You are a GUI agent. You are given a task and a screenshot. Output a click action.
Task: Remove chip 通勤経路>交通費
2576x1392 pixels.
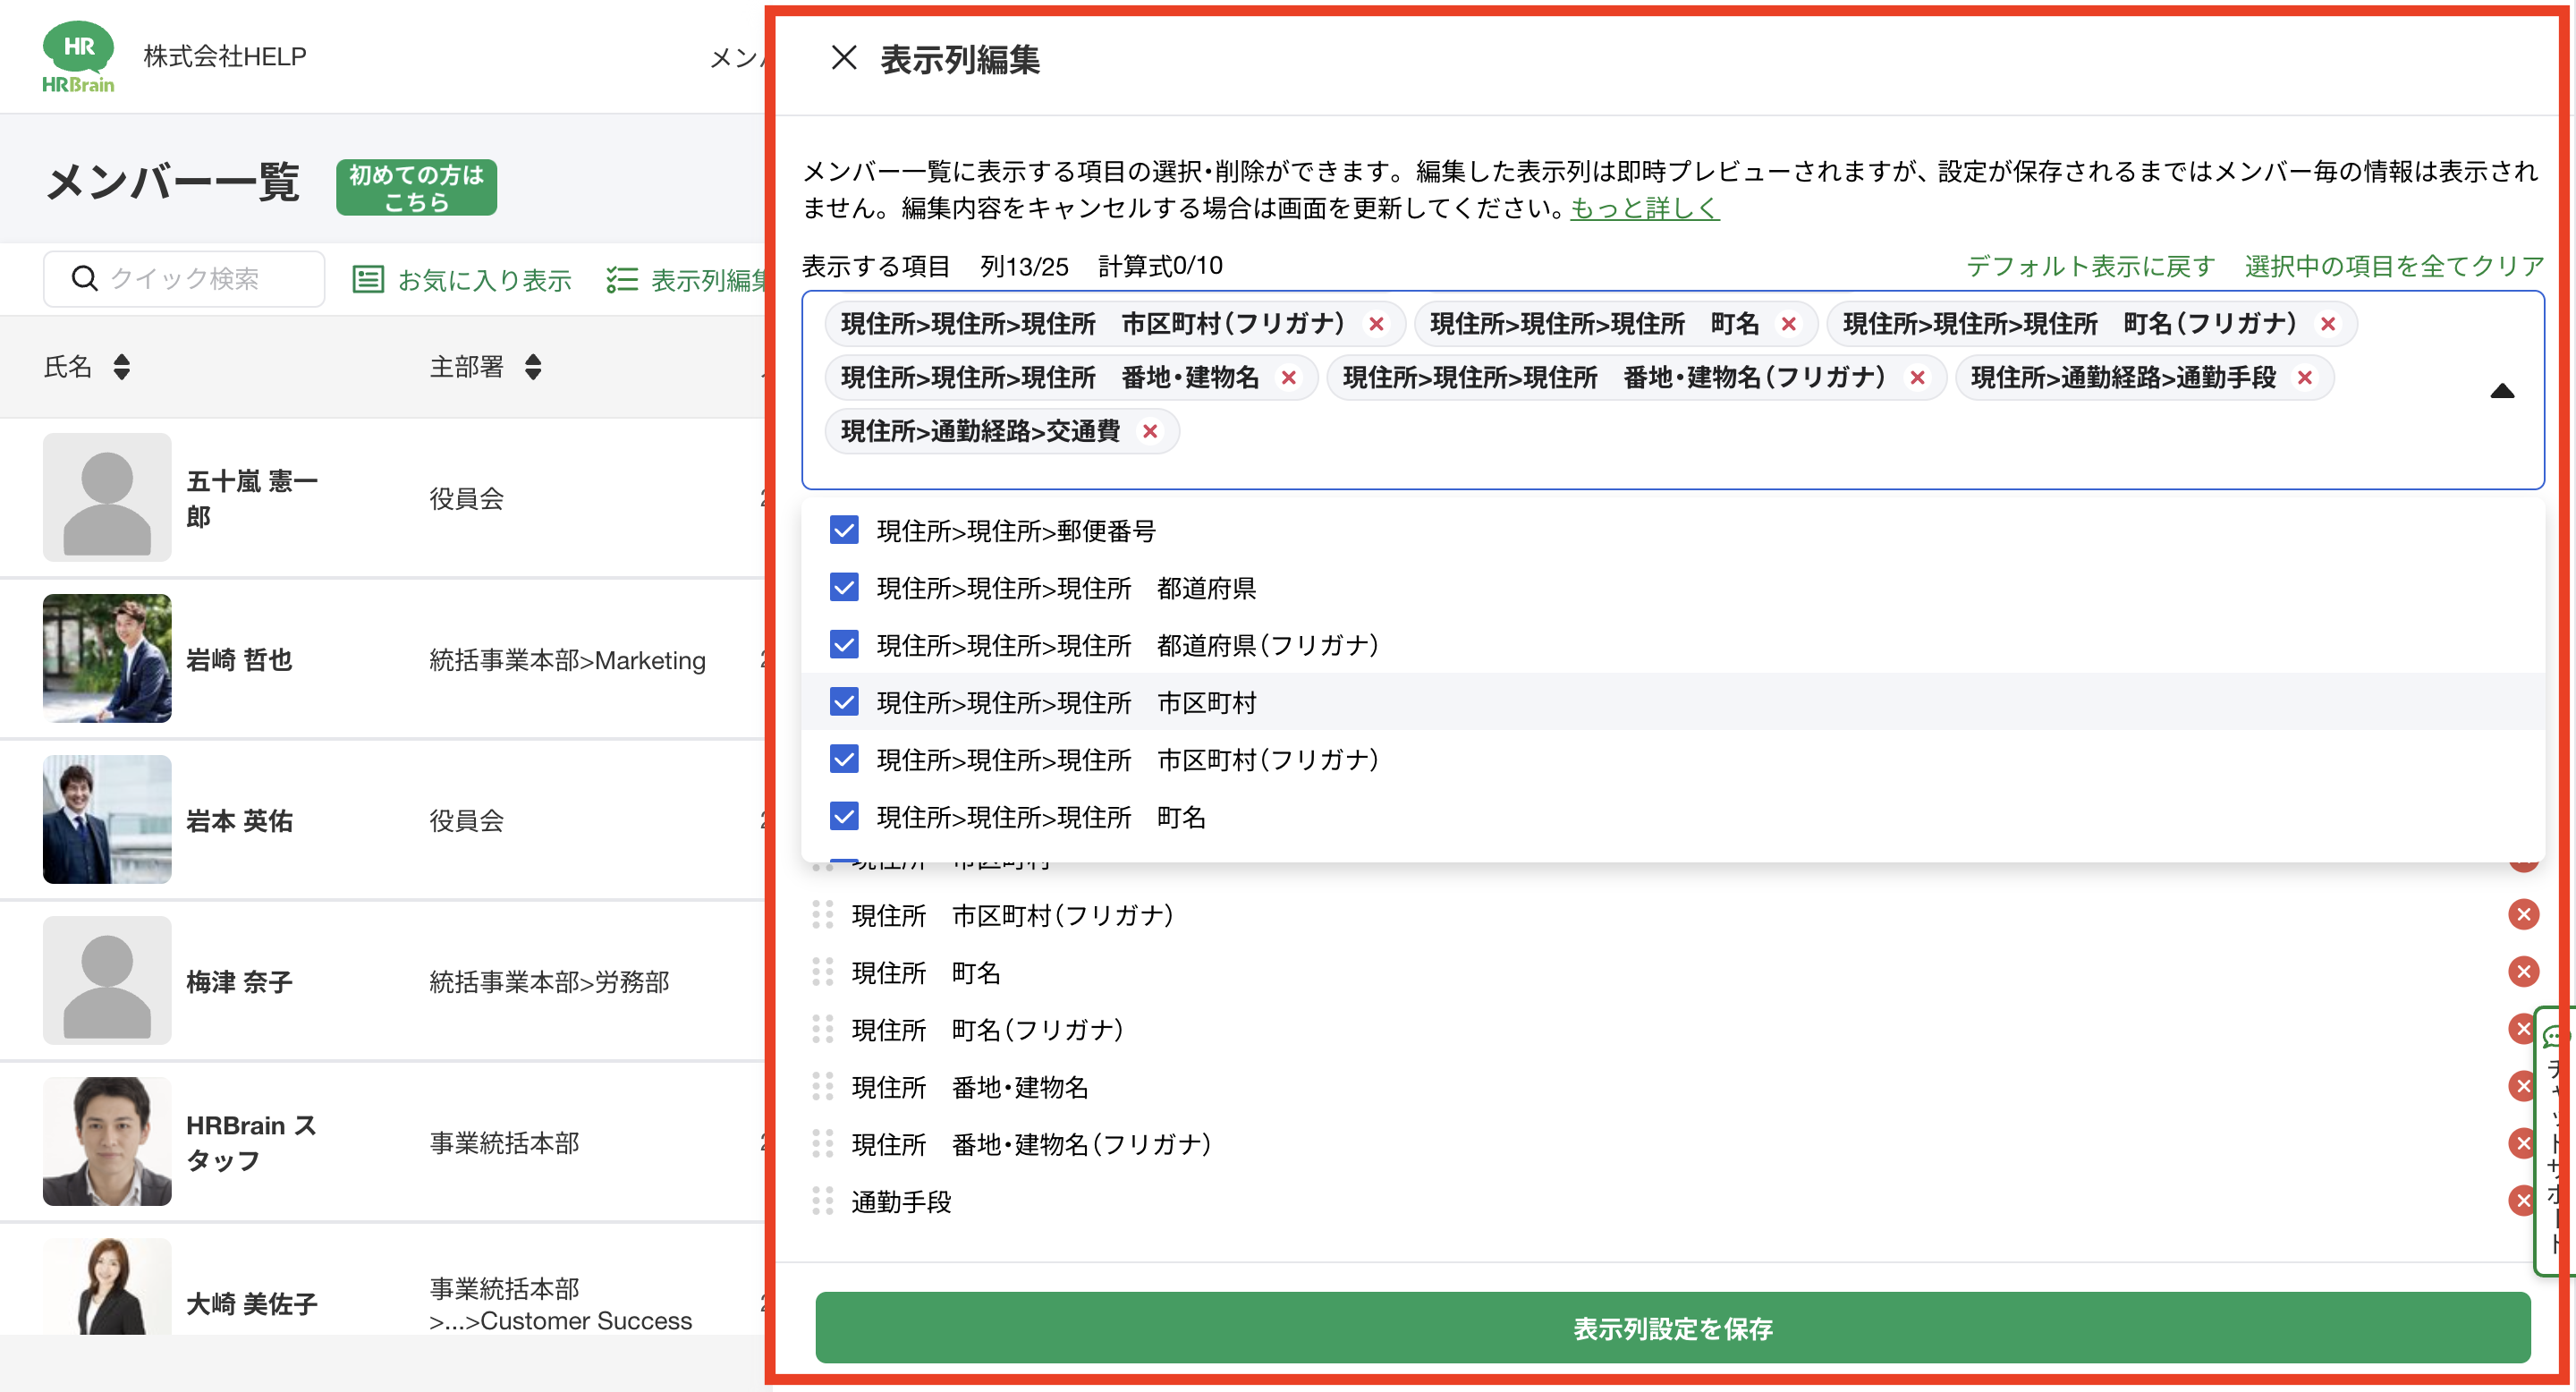(1150, 431)
